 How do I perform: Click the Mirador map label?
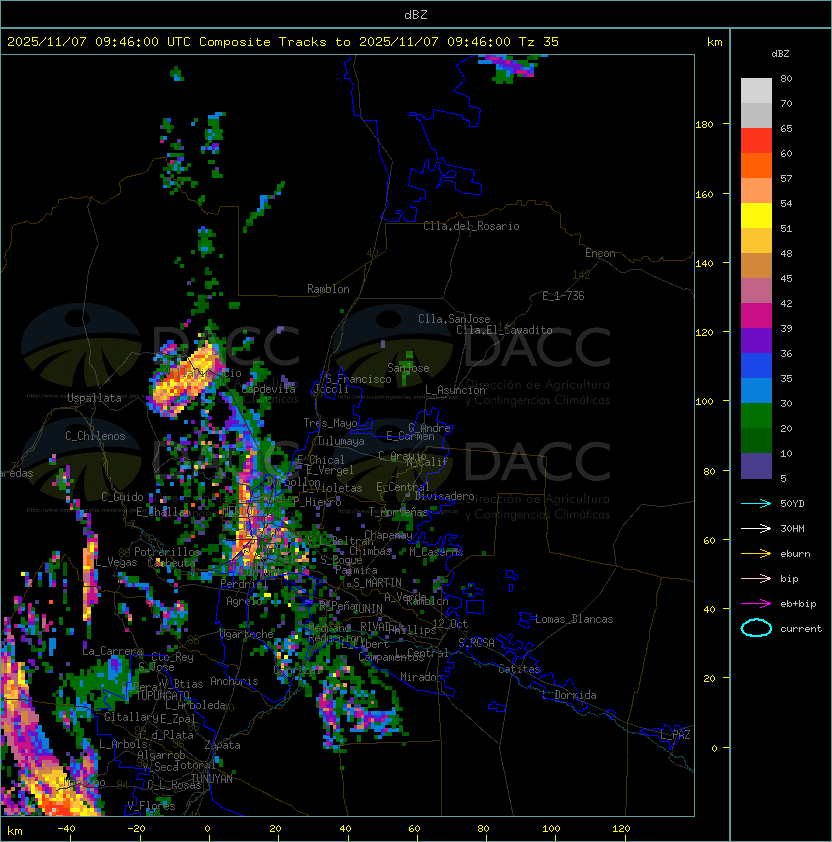(x=422, y=677)
